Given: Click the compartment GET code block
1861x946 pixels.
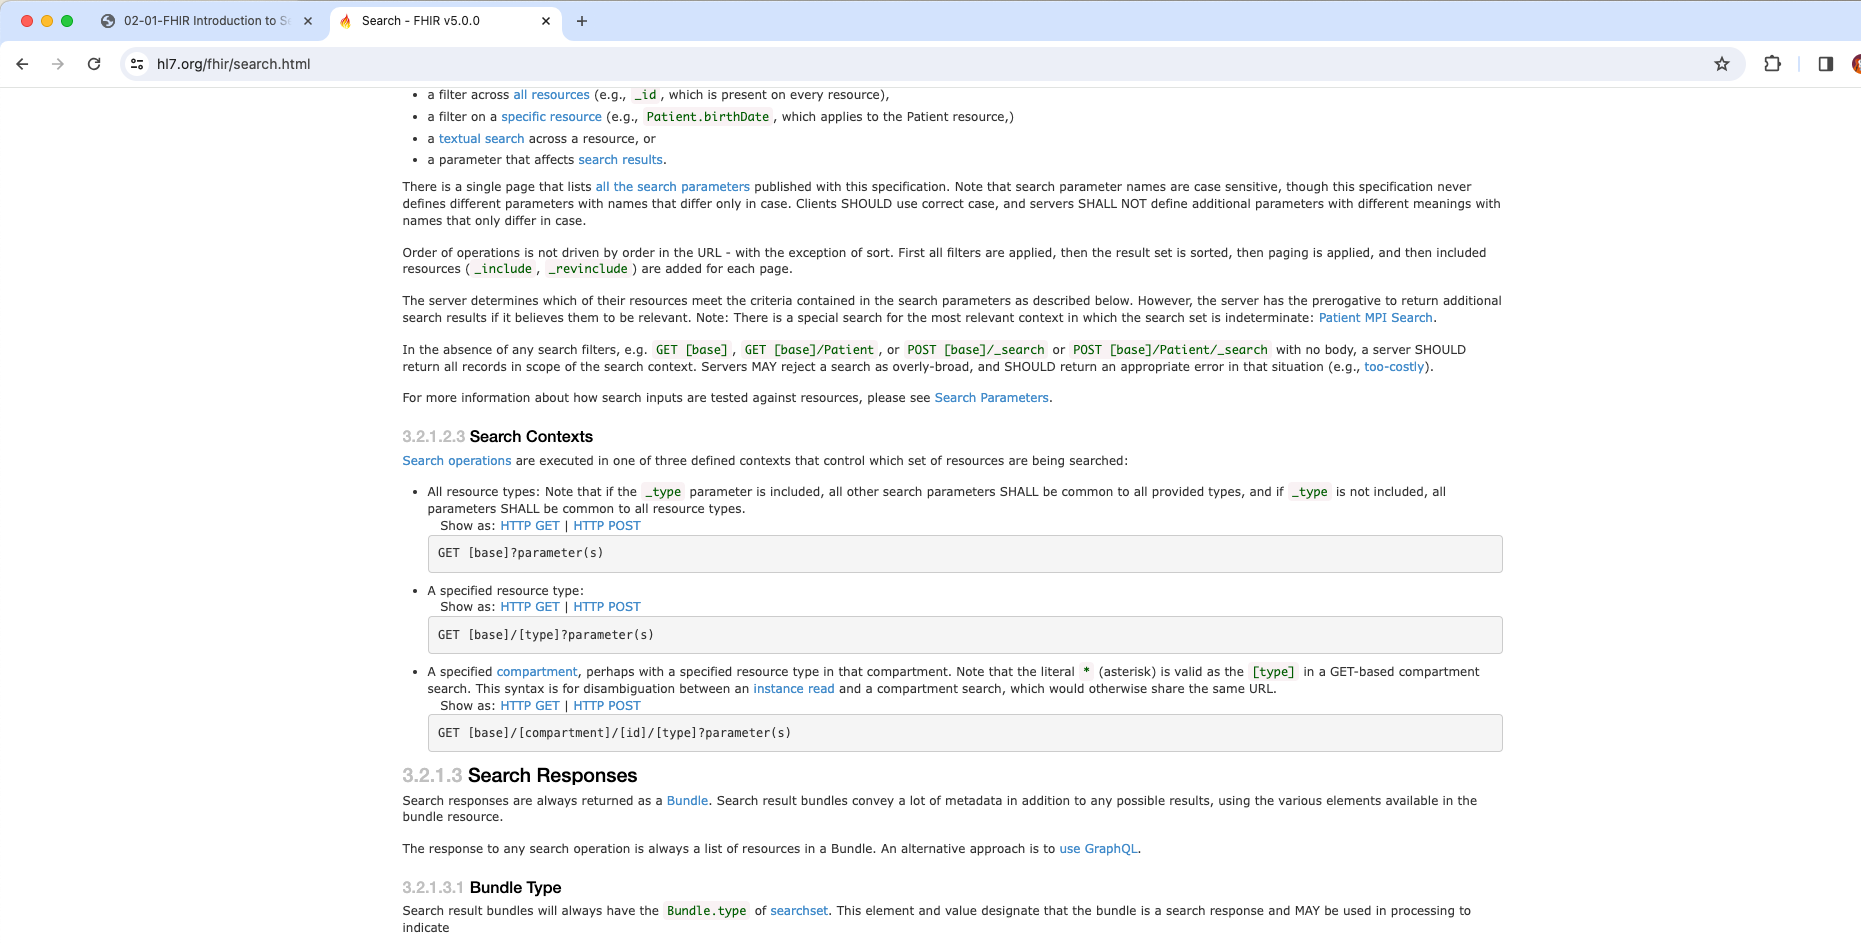Looking at the screenshot, I should coord(965,733).
